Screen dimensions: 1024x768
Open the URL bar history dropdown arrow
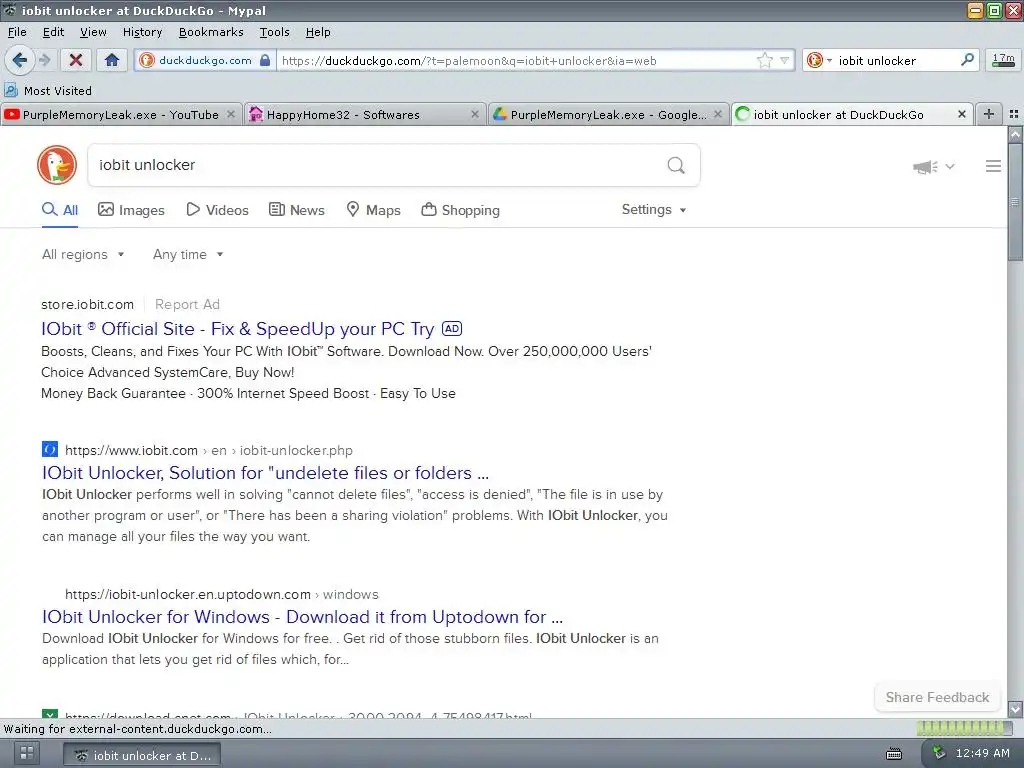[784, 61]
